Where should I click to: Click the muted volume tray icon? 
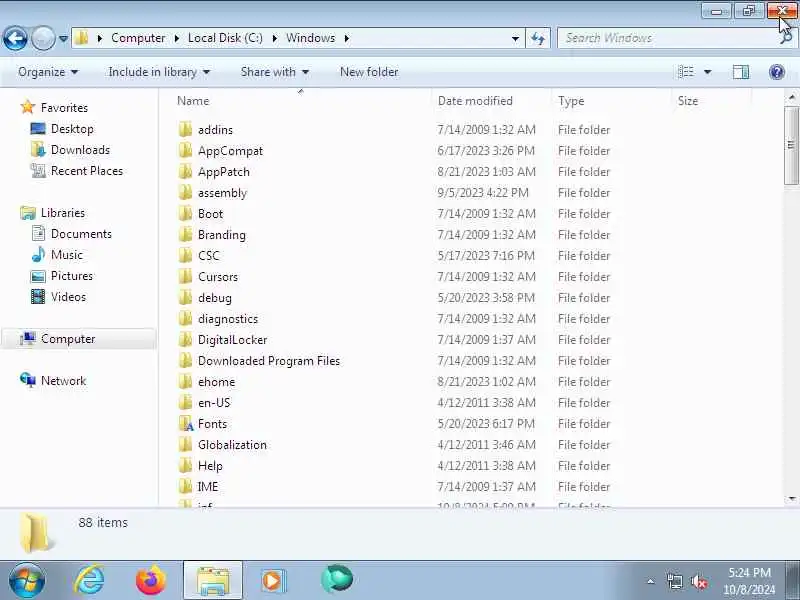click(698, 581)
